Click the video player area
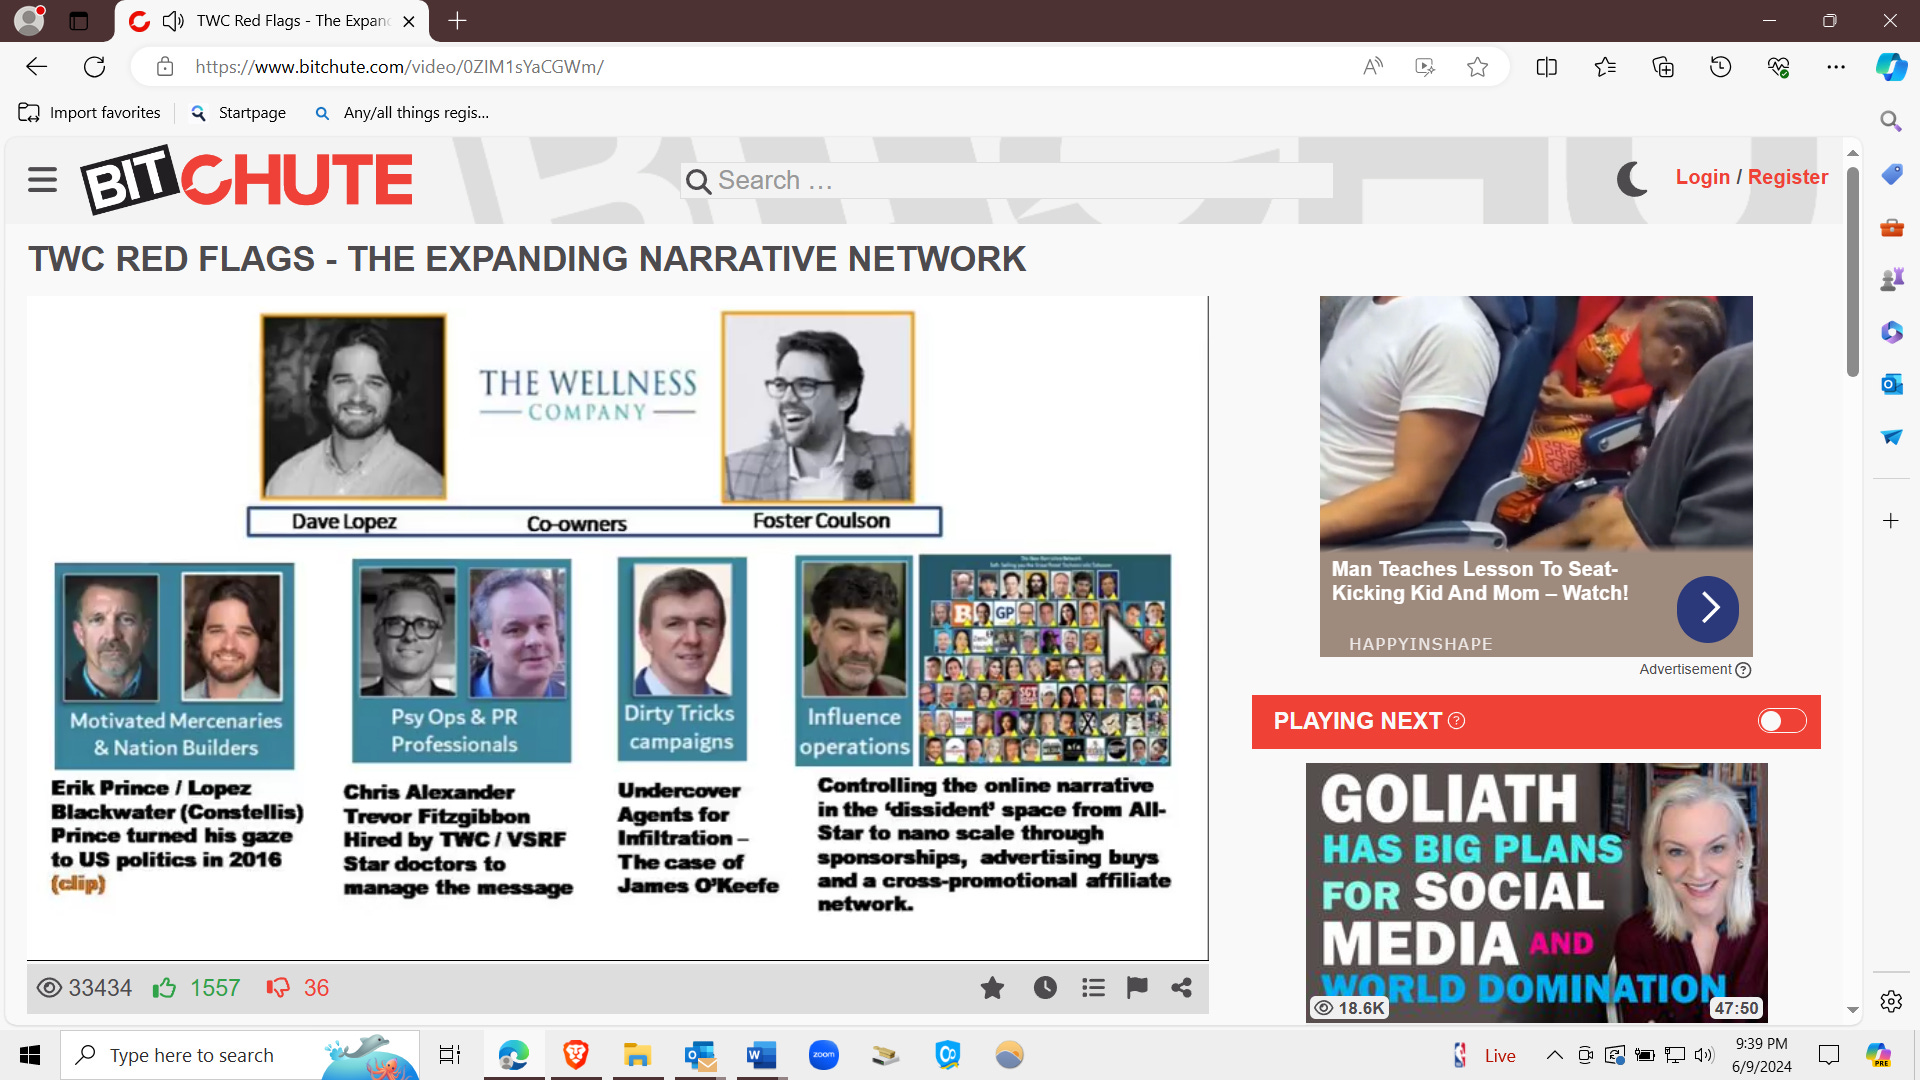Viewport: 1920px width, 1080px height. point(617,628)
